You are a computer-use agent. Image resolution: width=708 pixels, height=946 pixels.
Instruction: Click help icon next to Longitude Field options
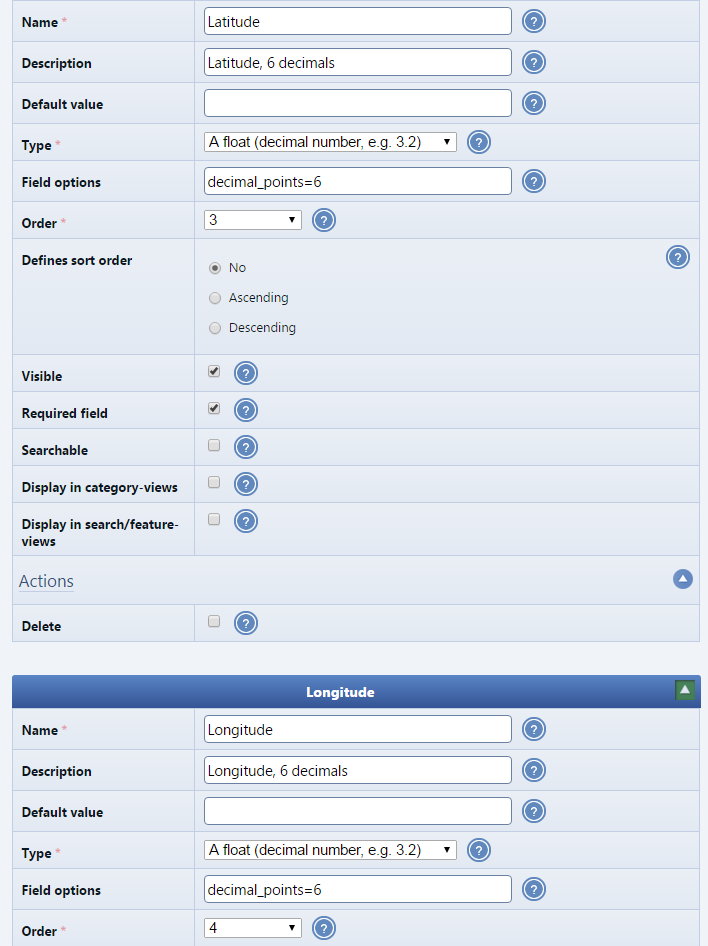pos(534,889)
